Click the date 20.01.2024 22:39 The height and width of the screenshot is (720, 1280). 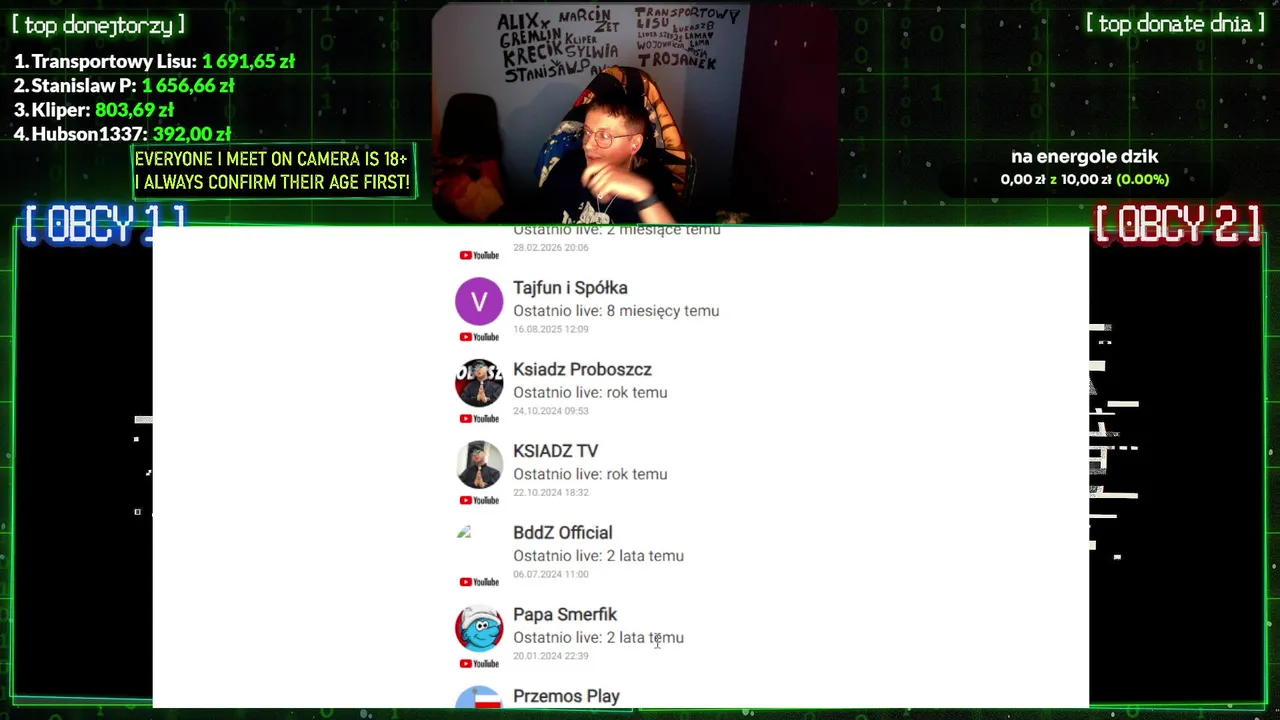tap(551, 656)
